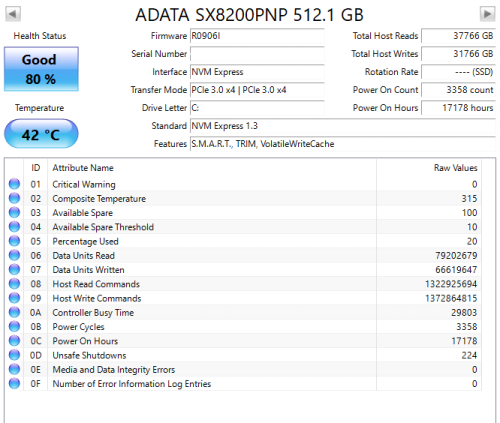Click the Composite Temperature status orb
Image resolution: width=500 pixels, height=423 pixels.
click(x=14, y=198)
